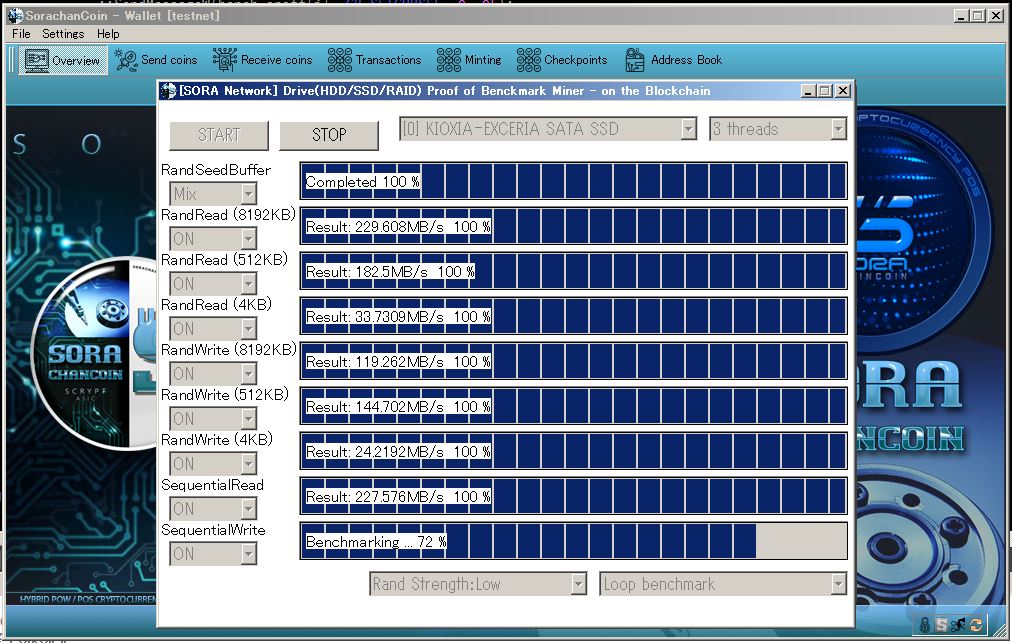Click the 'RandRead (4KB)' label
Screen dimensions: 1012x643
pos(216,305)
